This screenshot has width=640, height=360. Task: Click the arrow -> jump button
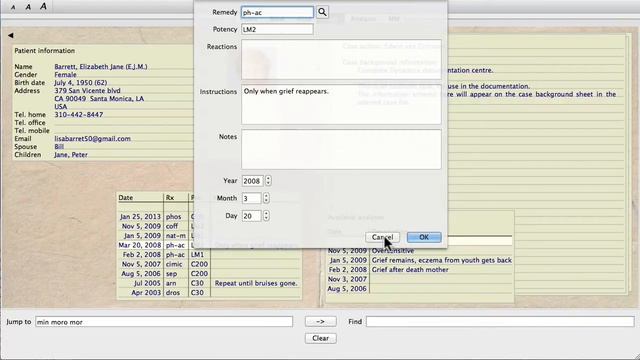pos(320,322)
